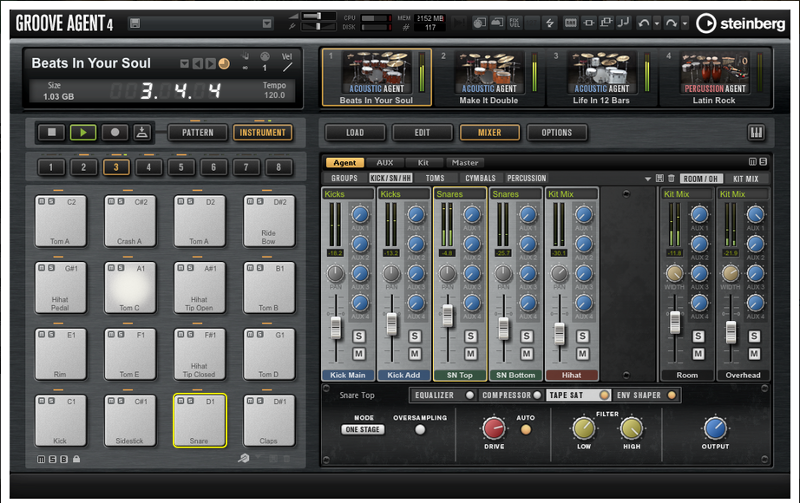The image size is (800, 503).
Task: Click the Fix Velocity icon
Action: (x=514, y=23)
